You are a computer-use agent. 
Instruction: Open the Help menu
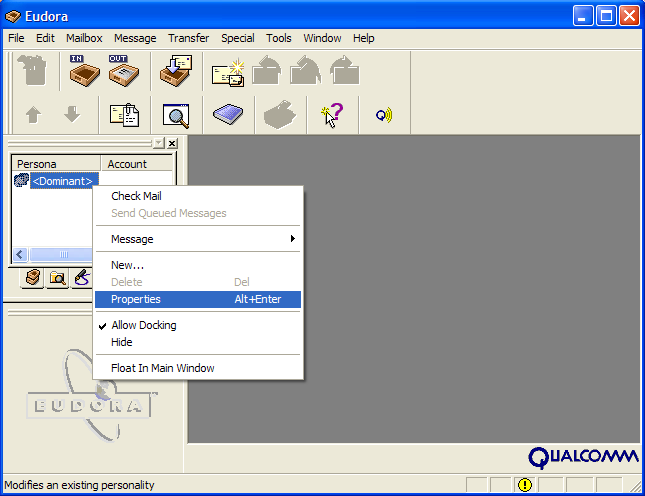click(364, 38)
